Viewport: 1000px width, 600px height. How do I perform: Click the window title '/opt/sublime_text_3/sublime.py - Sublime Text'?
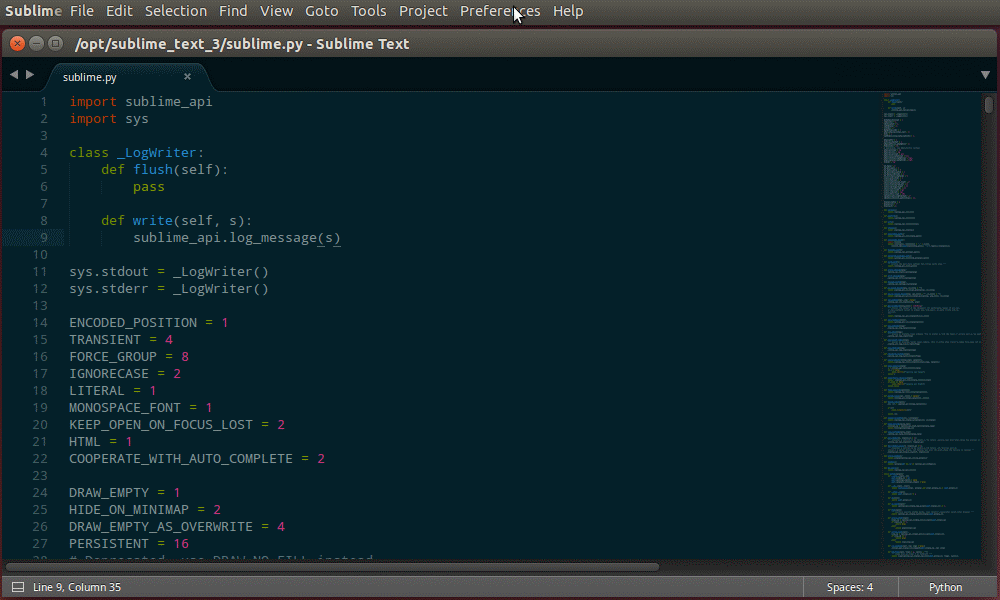tap(242, 44)
